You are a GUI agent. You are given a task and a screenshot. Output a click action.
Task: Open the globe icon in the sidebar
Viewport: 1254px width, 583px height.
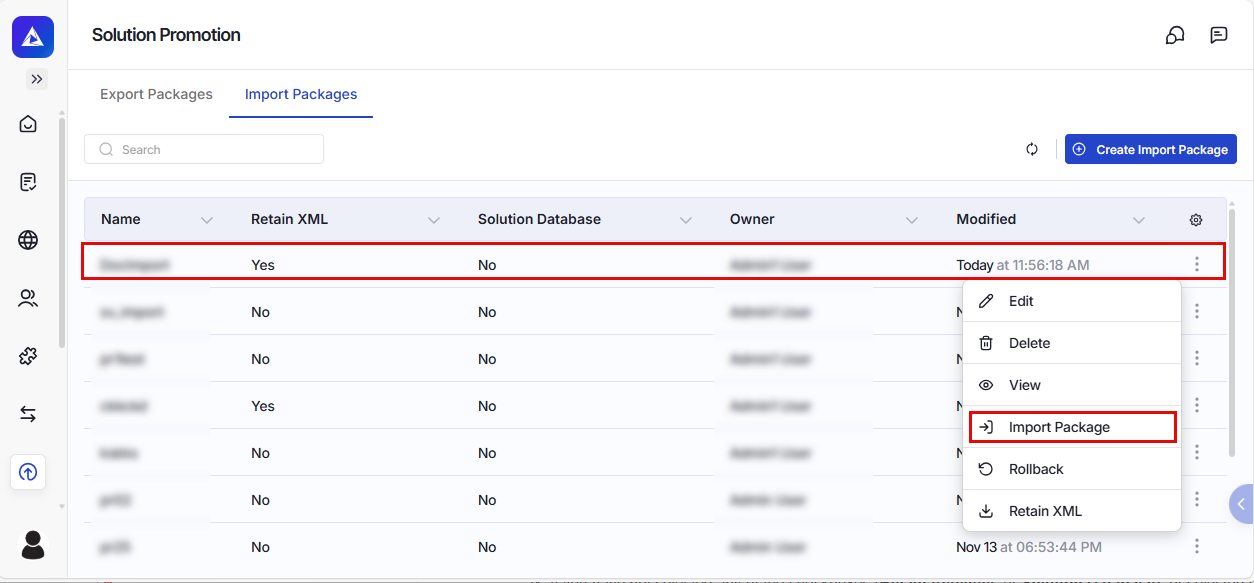click(28, 240)
